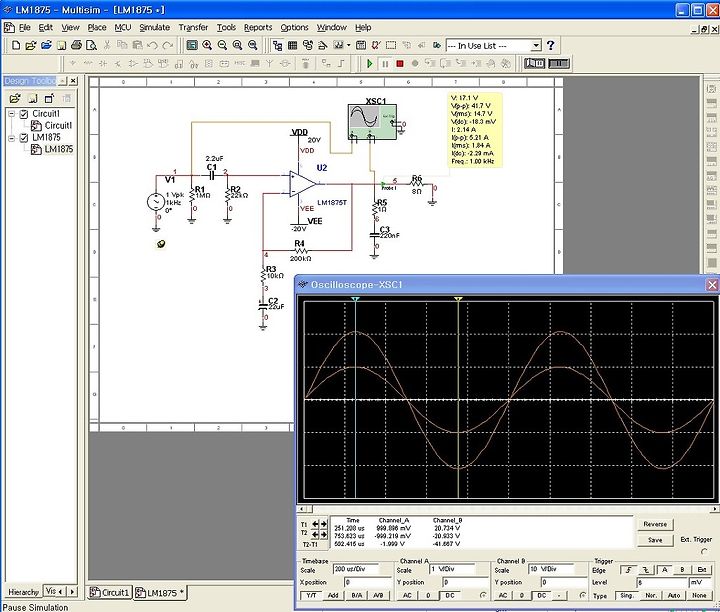Select B/A timebase mode
The height and width of the screenshot is (612, 720).
(x=357, y=595)
